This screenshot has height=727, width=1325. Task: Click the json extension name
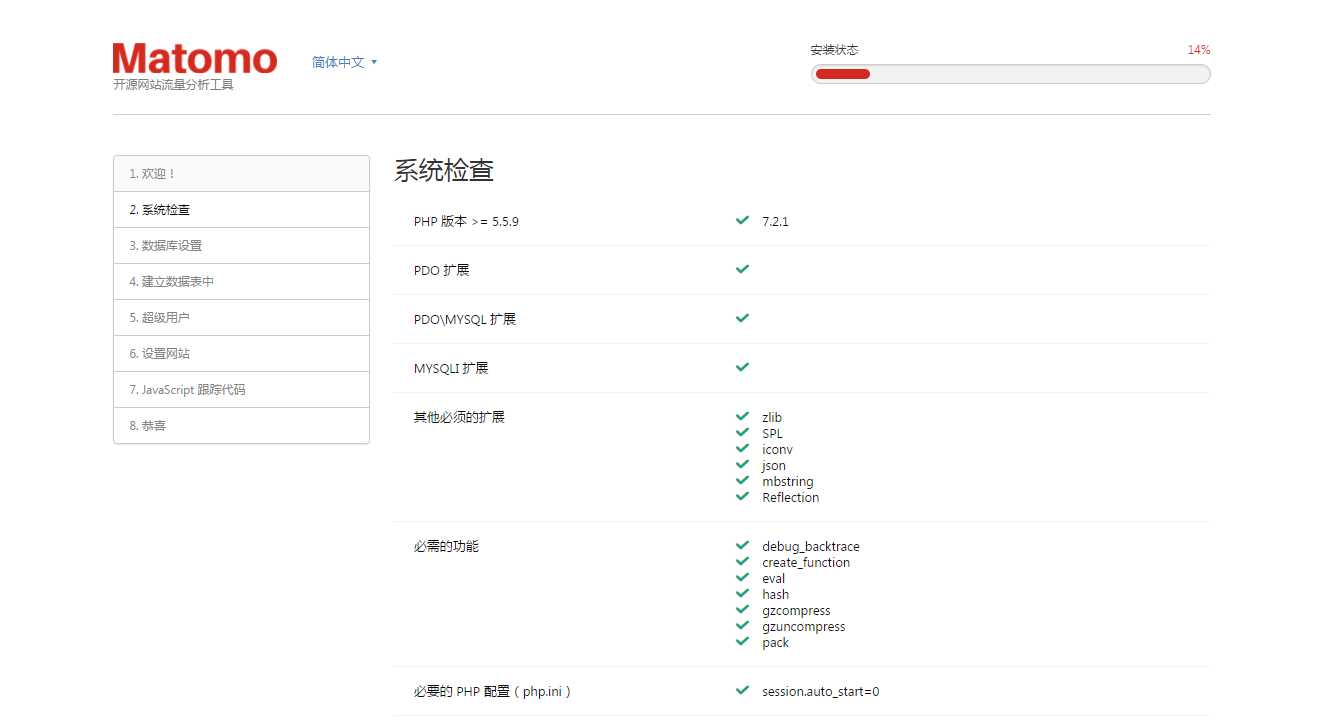[774, 466]
